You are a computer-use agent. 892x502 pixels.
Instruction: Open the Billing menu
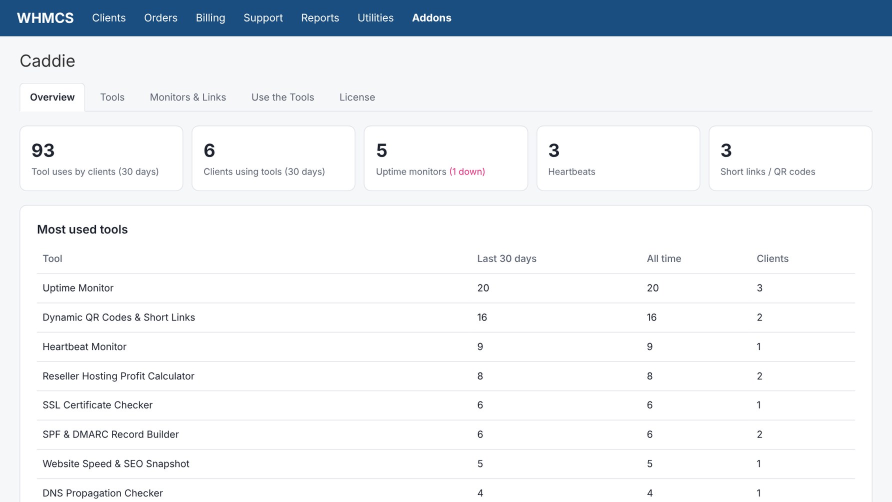(210, 18)
